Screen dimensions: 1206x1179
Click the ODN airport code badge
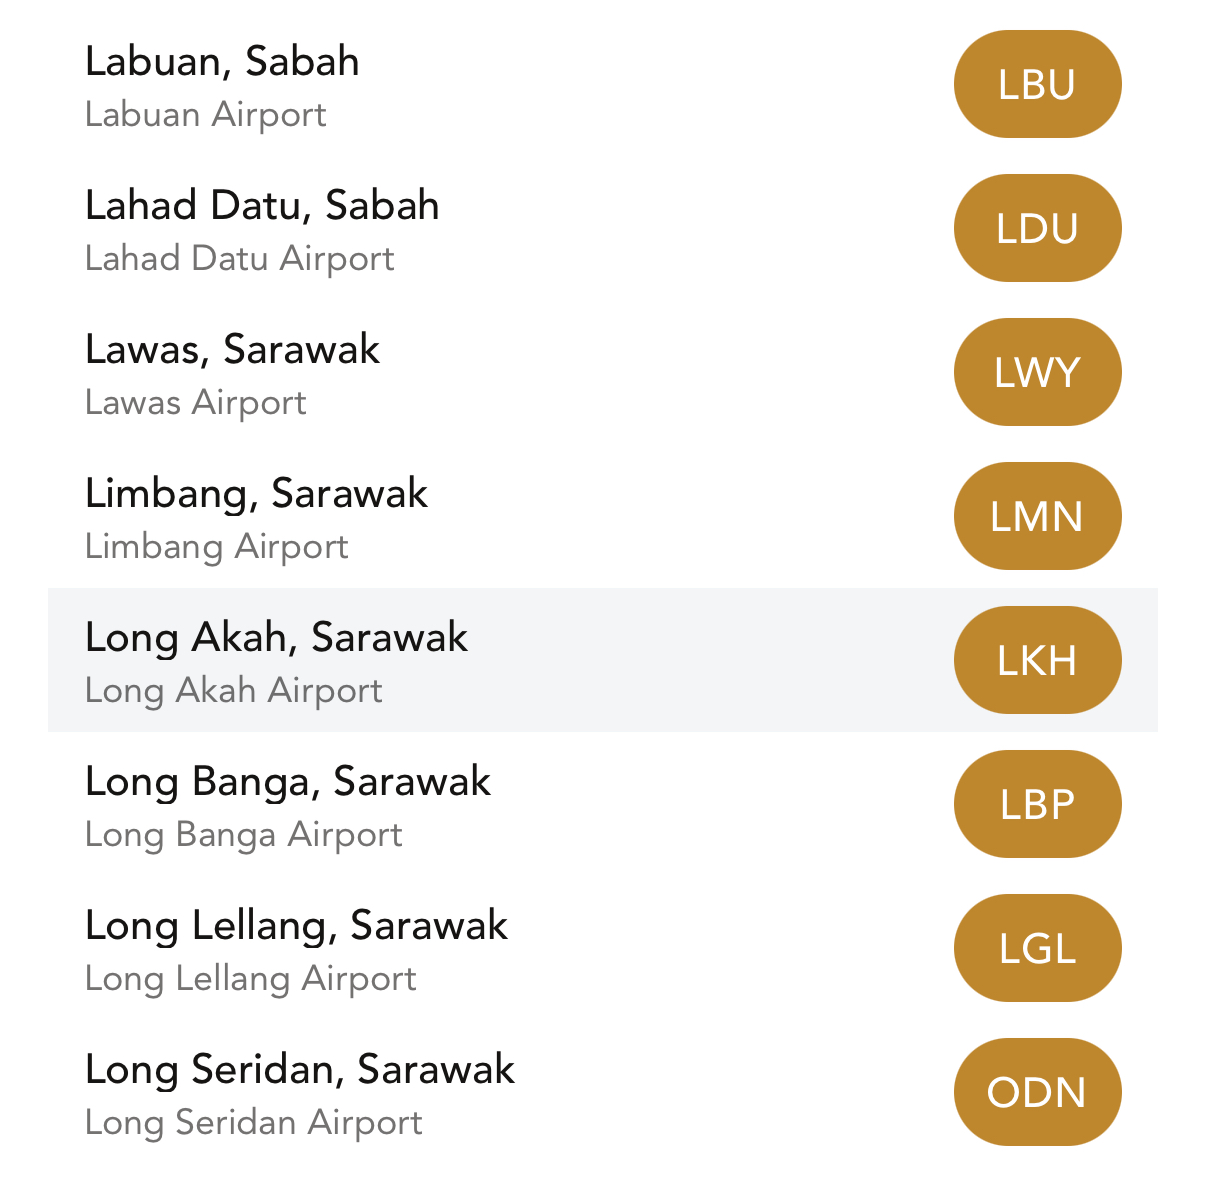1037,1092
